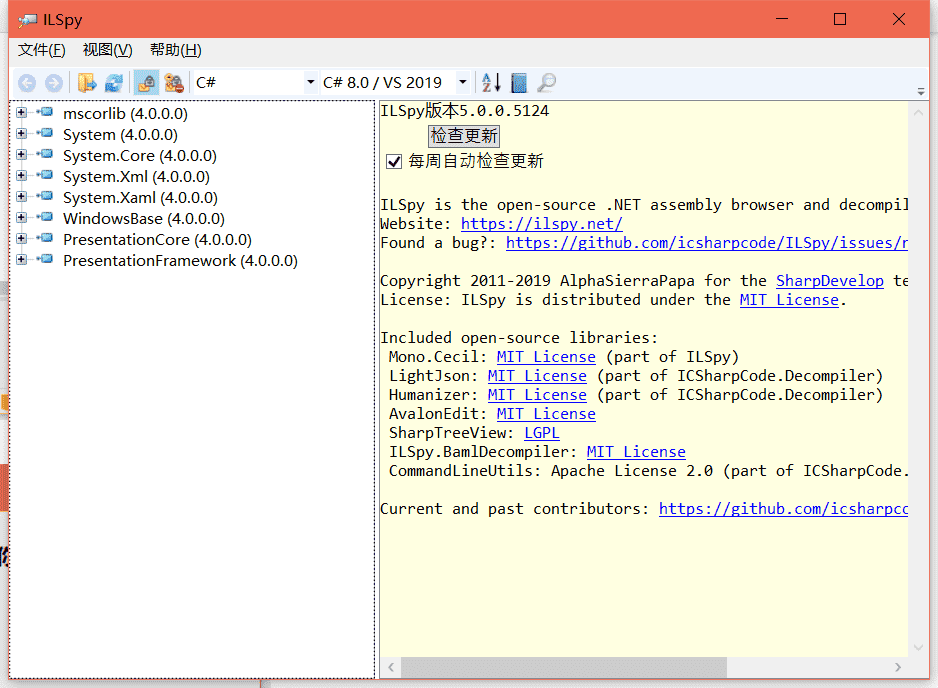Open the 视图(V) menu
The width and height of the screenshot is (938, 688).
(108, 50)
